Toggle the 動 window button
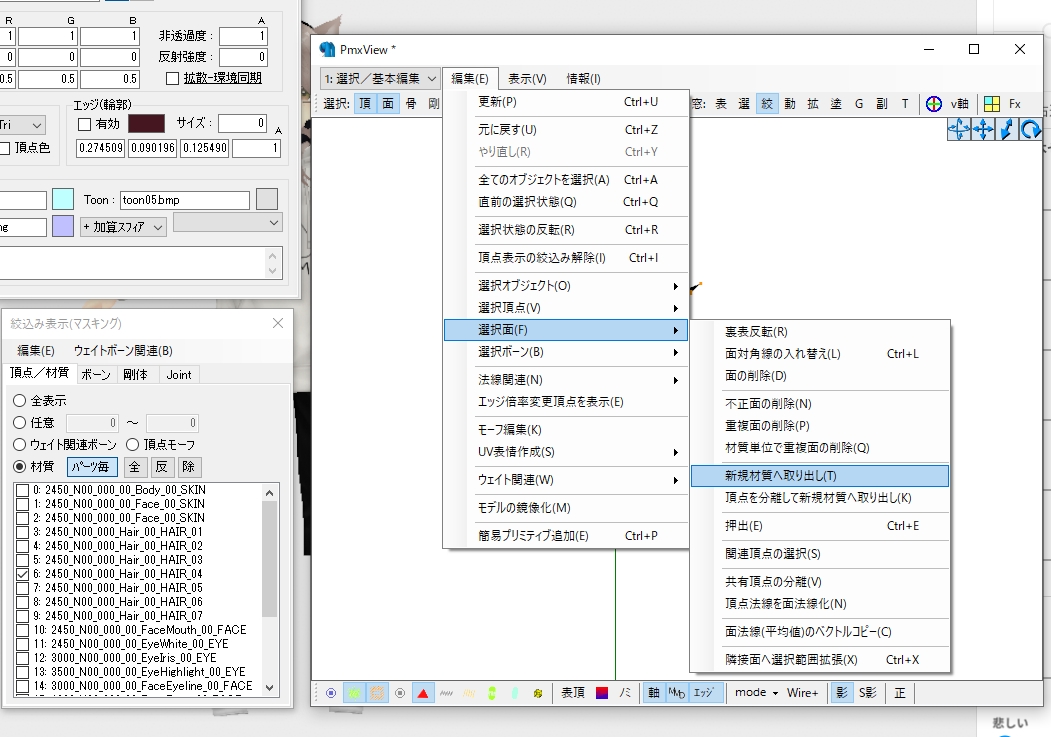The image size is (1051, 737). coord(790,104)
